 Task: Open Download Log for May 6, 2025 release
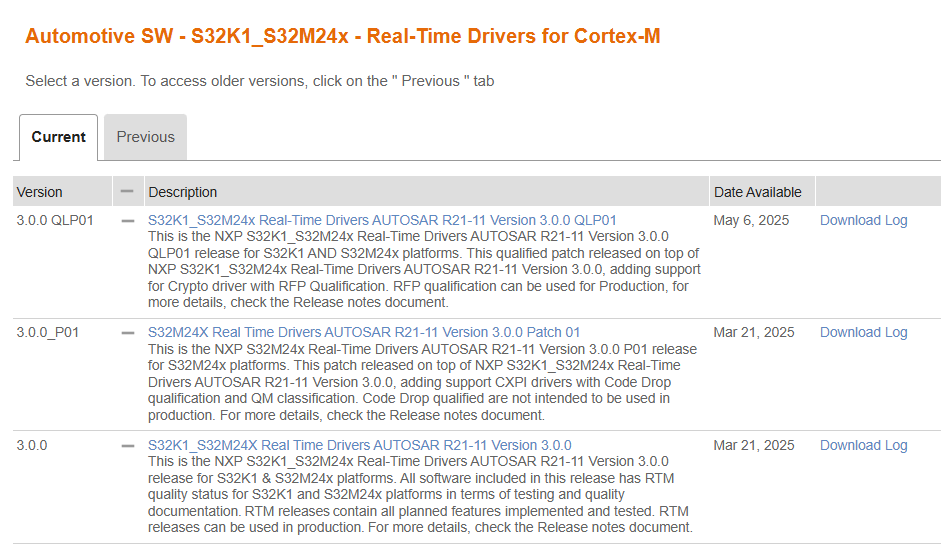click(864, 220)
